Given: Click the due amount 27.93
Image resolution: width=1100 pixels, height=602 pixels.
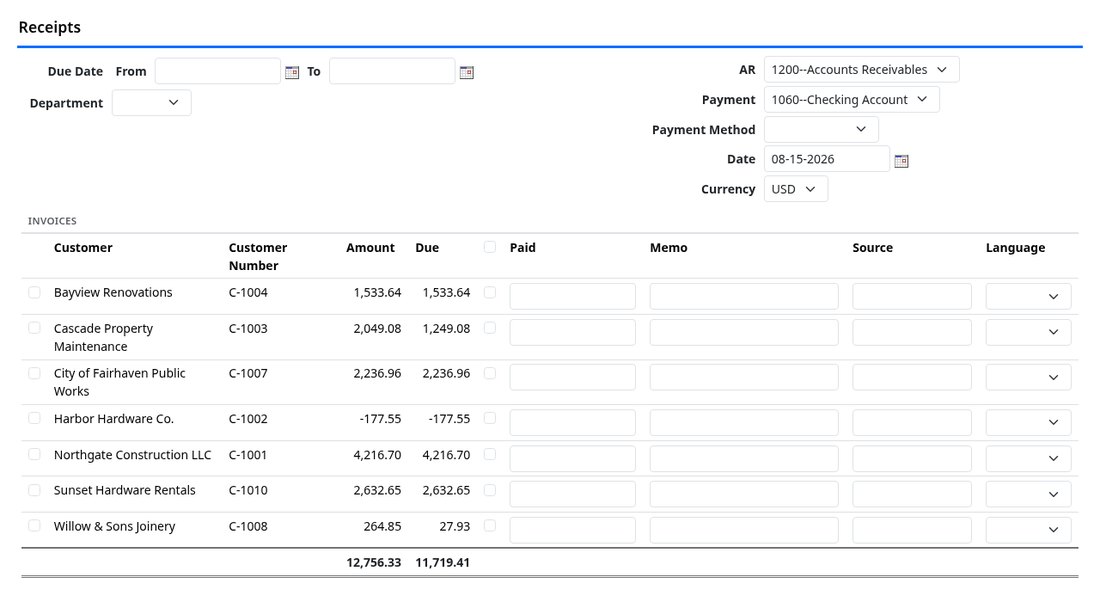Looking at the screenshot, I should click(x=455, y=526).
